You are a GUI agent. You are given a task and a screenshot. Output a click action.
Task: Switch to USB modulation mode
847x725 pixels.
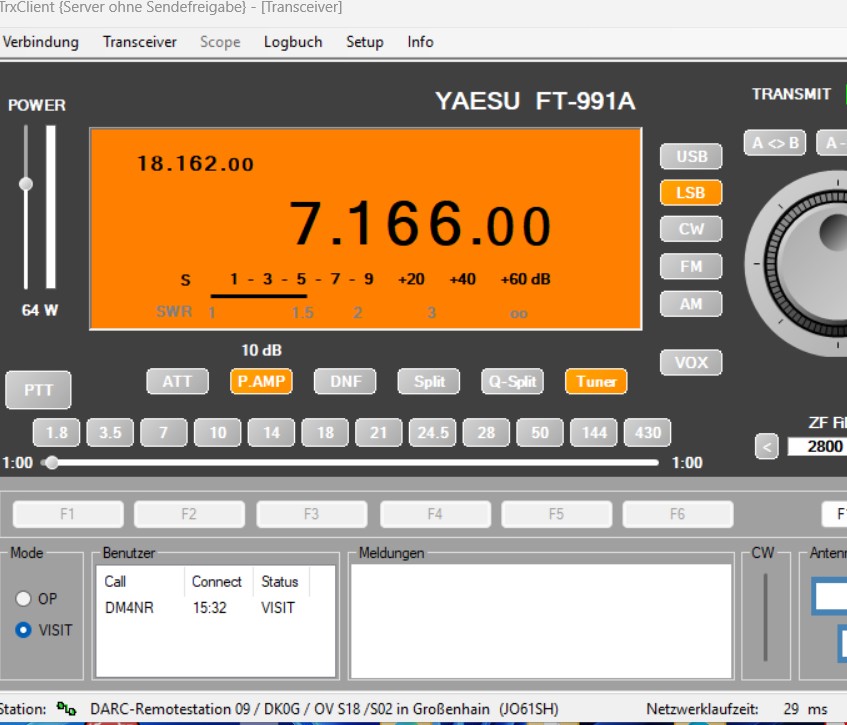tap(691, 156)
